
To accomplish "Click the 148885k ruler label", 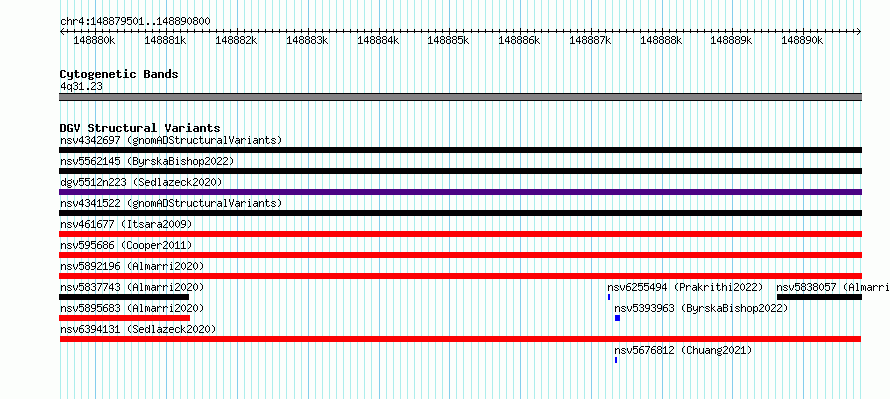I will tap(448, 40).
